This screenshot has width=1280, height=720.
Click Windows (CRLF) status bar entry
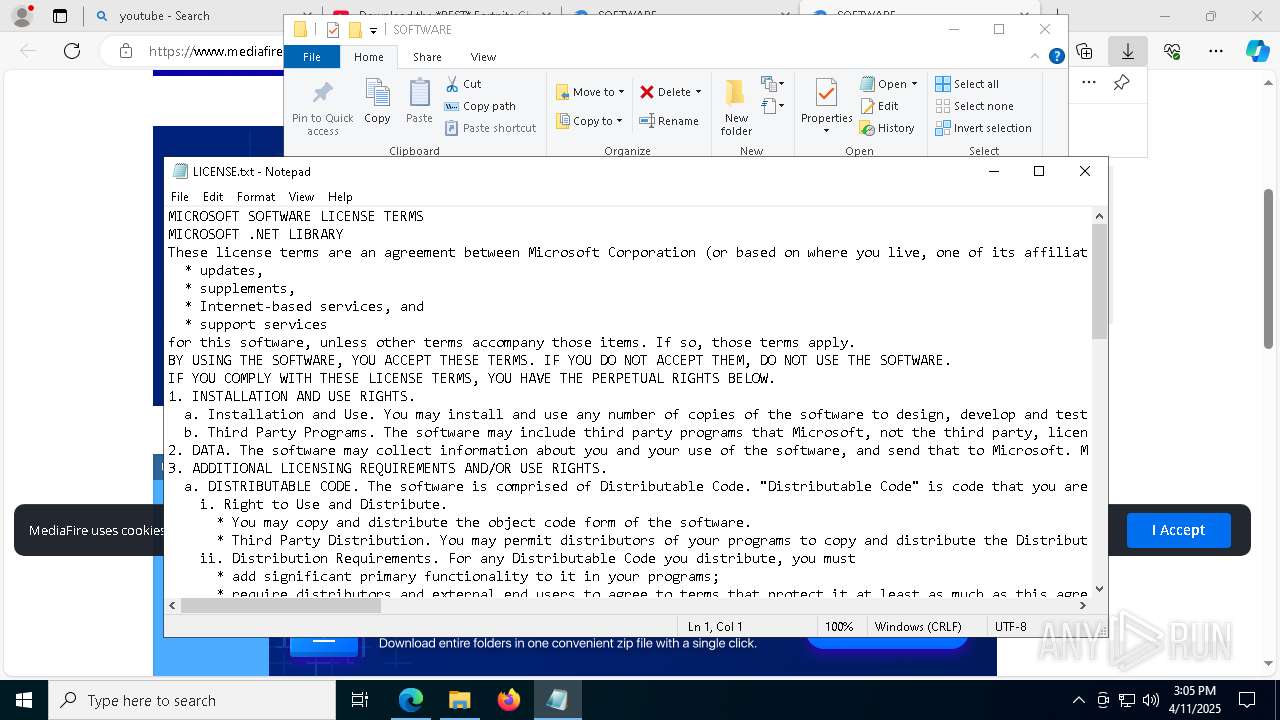tap(918, 626)
